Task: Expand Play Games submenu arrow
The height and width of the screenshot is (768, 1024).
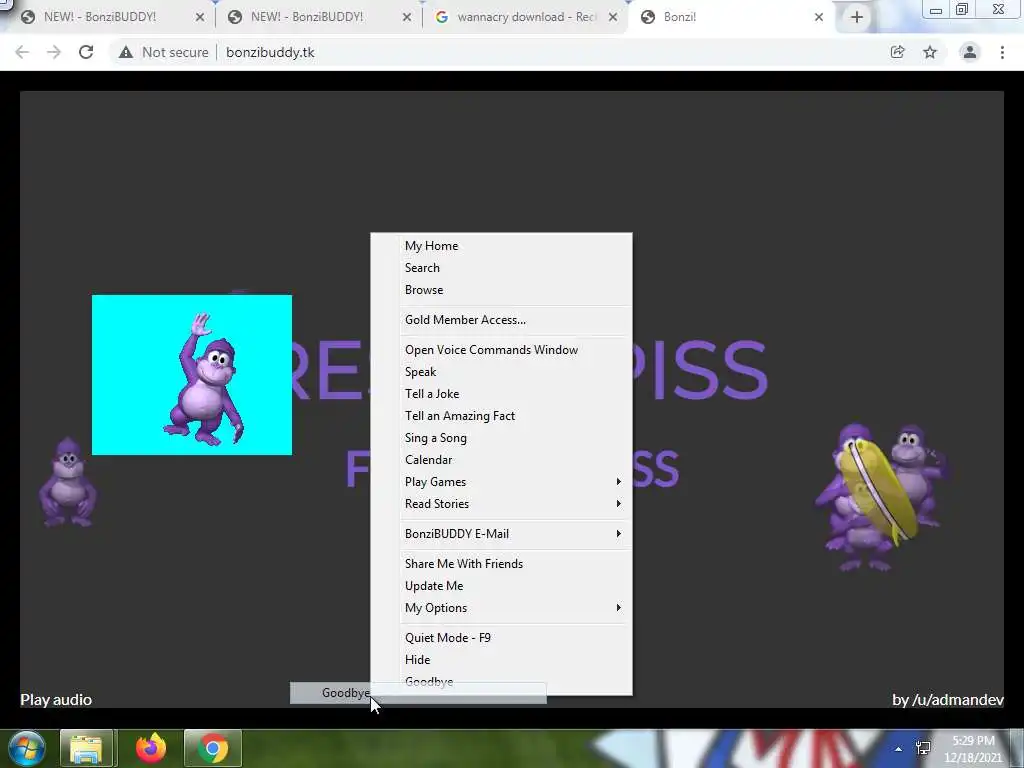Action: (x=618, y=482)
